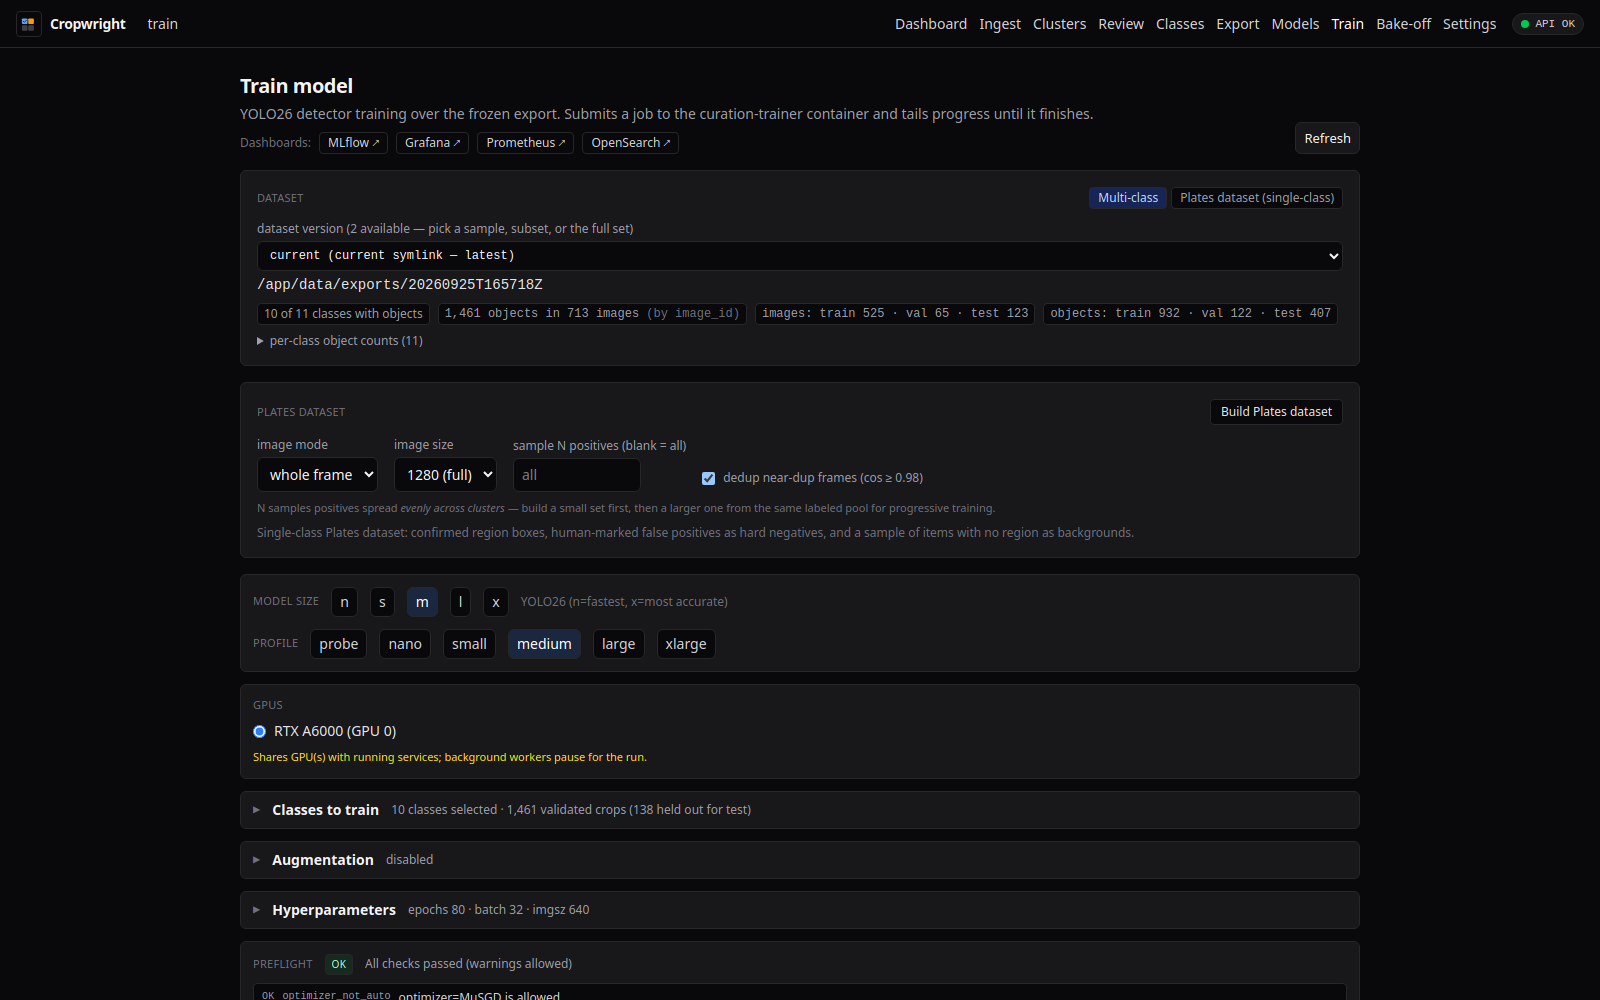Select model size m
Screen dimensions: 1600x1000
tap(422, 602)
